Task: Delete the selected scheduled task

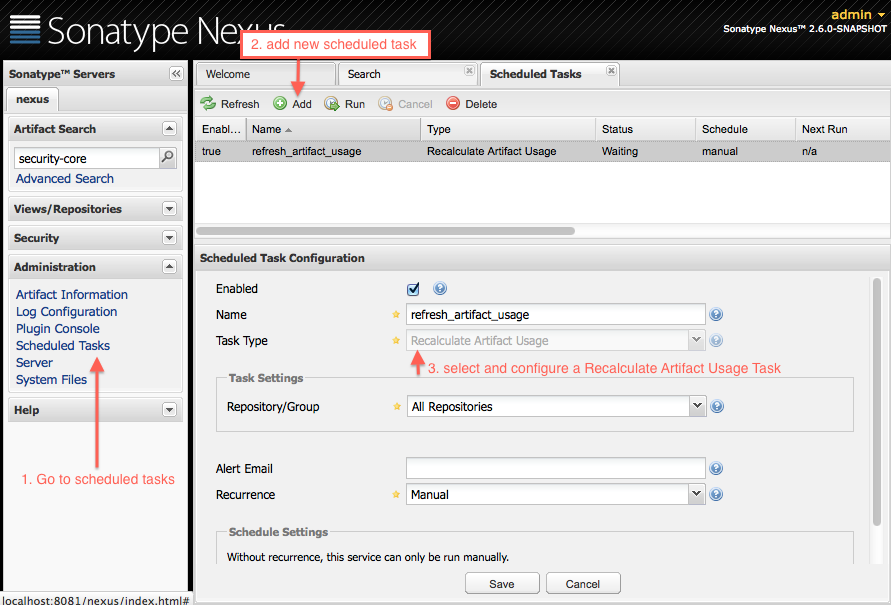Action: click(x=472, y=104)
